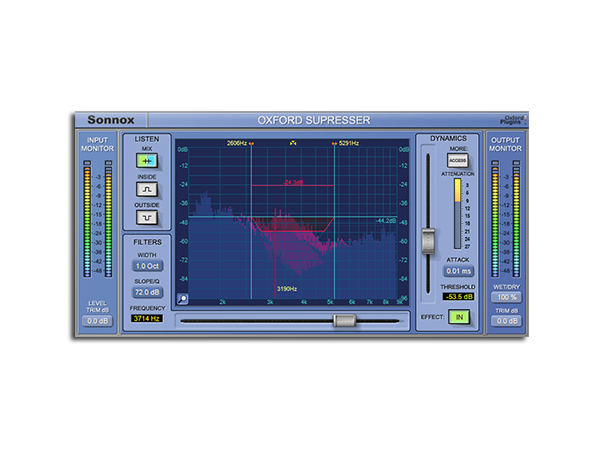Viewport: 600px width, 450px height.
Task: Toggle the Effect IN button
Action: click(459, 317)
